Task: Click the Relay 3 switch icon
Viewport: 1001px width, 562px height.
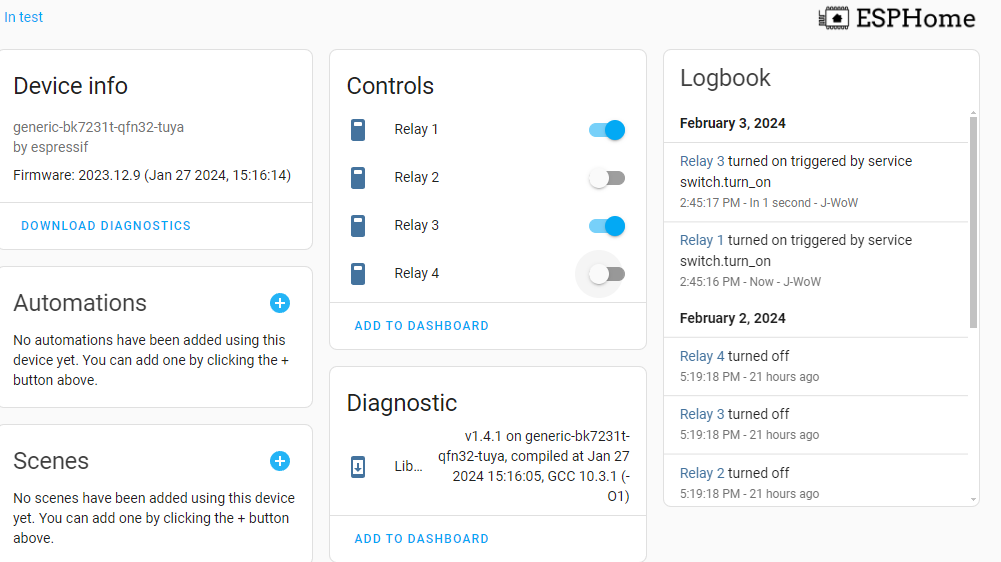Action: pos(358,225)
